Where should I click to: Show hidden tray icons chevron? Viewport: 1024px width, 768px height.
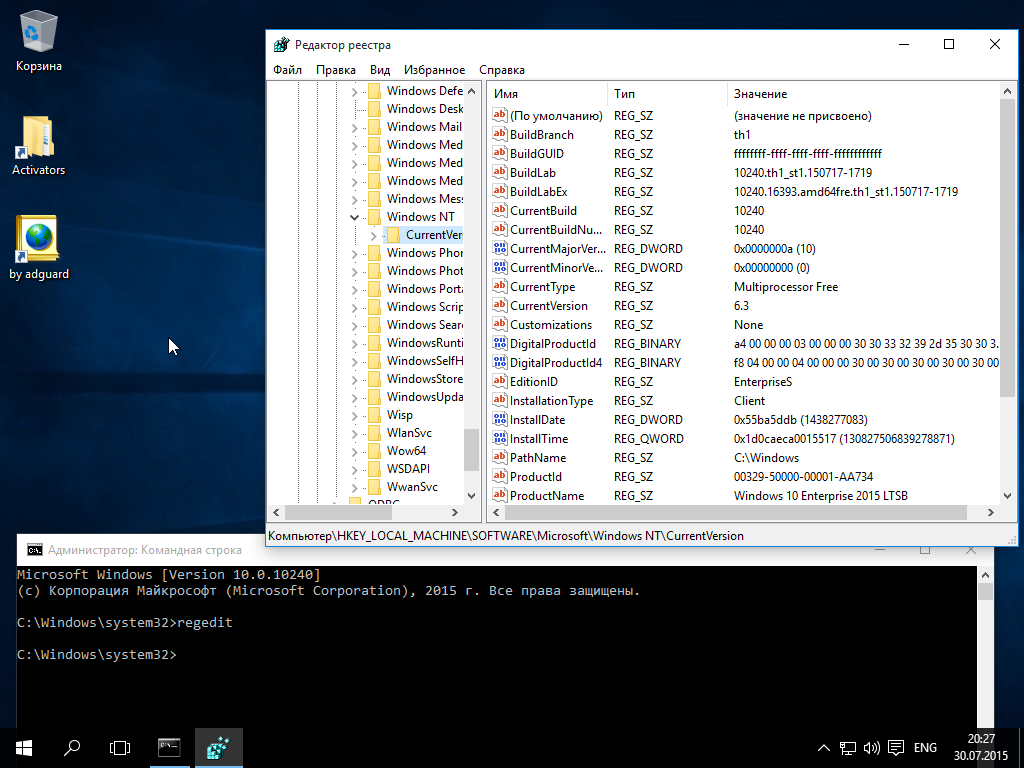pyautogui.click(x=824, y=748)
